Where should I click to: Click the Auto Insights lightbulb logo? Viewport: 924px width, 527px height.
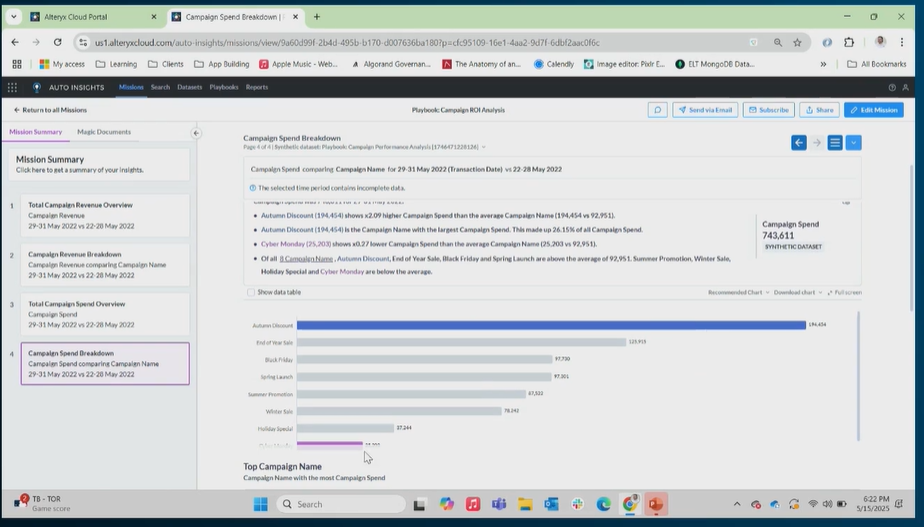click(x=37, y=87)
